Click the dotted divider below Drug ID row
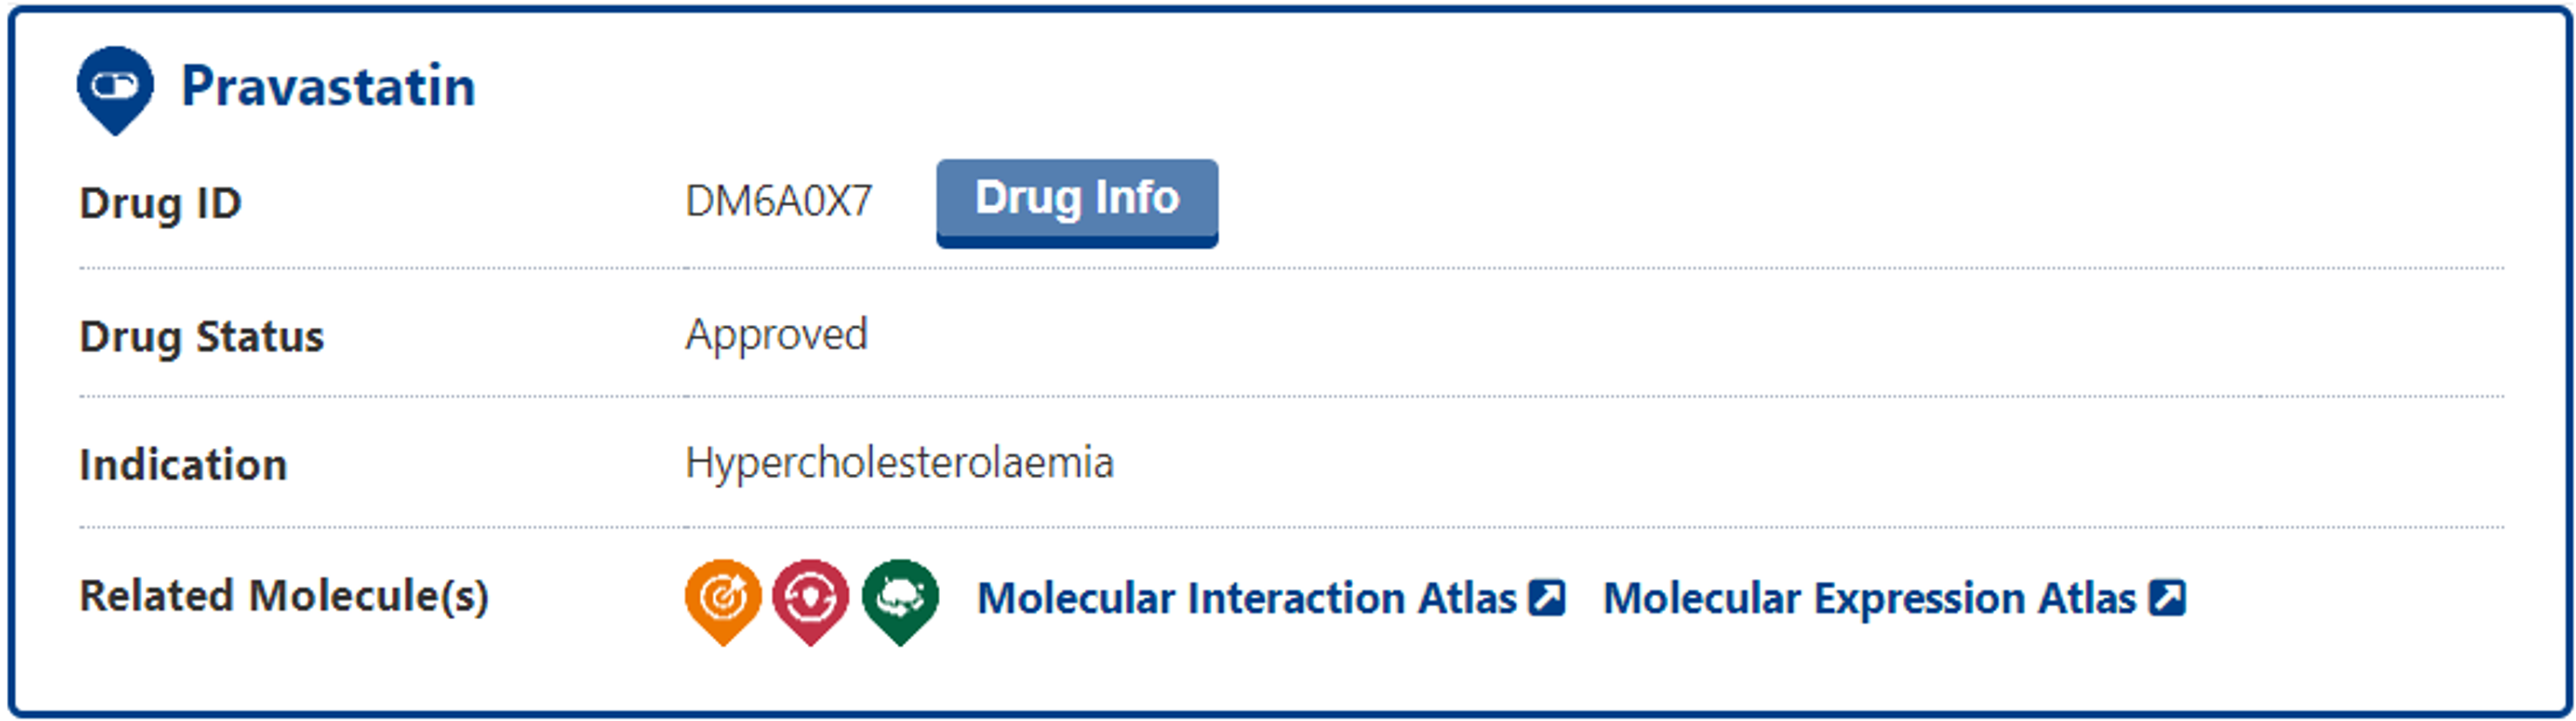The width and height of the screenshot is (2576, 721). click(1290, 268)
